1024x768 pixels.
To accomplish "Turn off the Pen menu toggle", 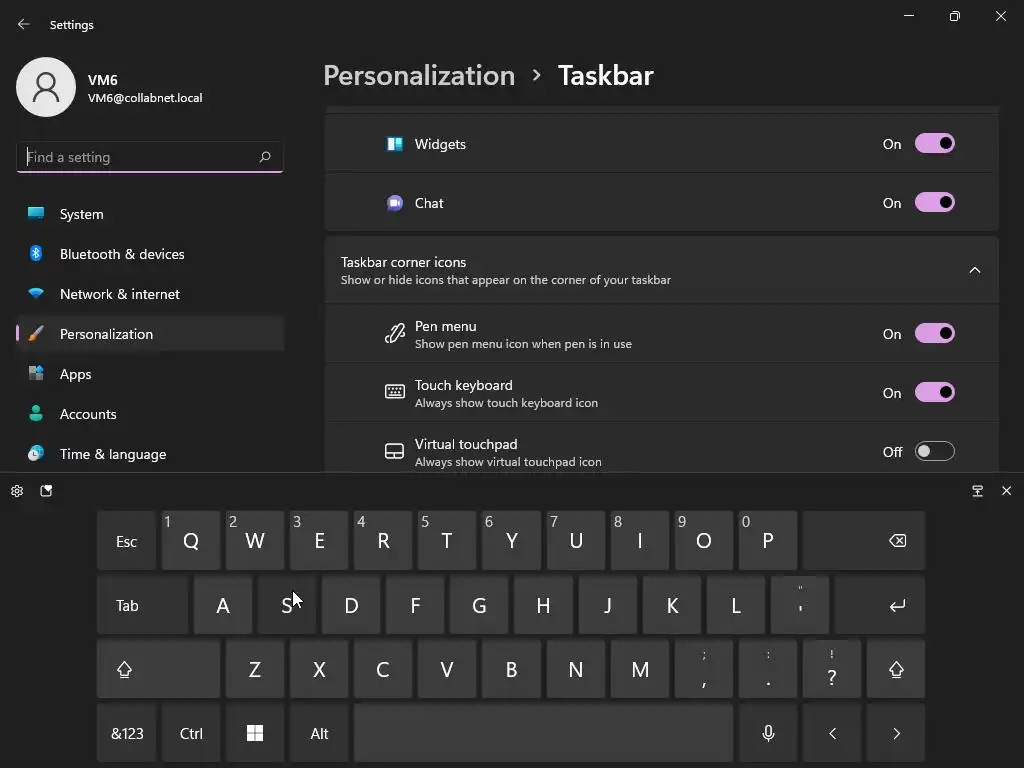I will (x=934, y=334).
